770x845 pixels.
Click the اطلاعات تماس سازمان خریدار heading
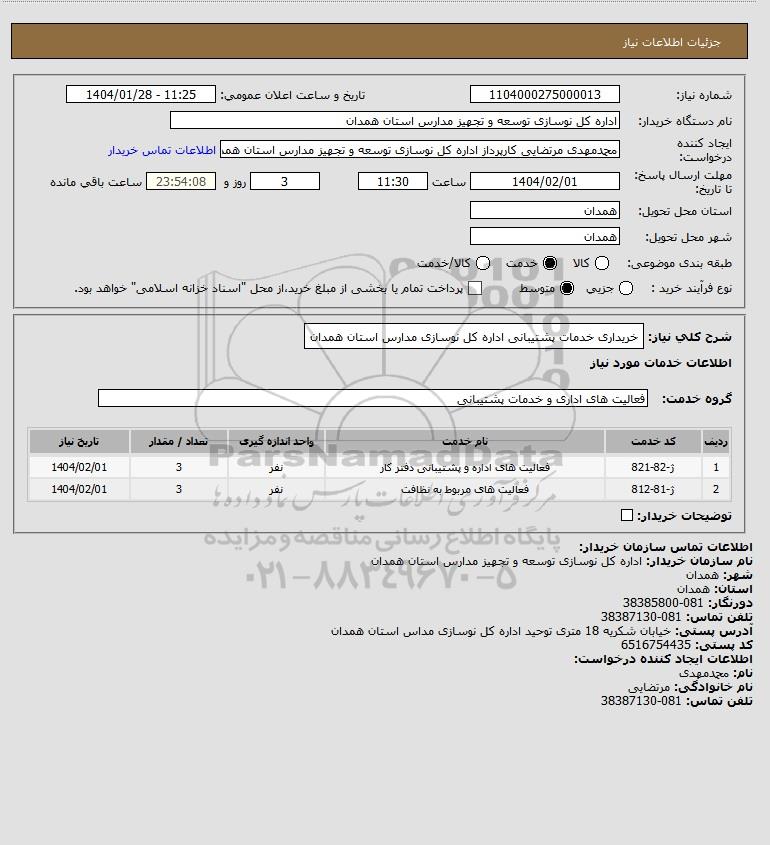point(666,547)
